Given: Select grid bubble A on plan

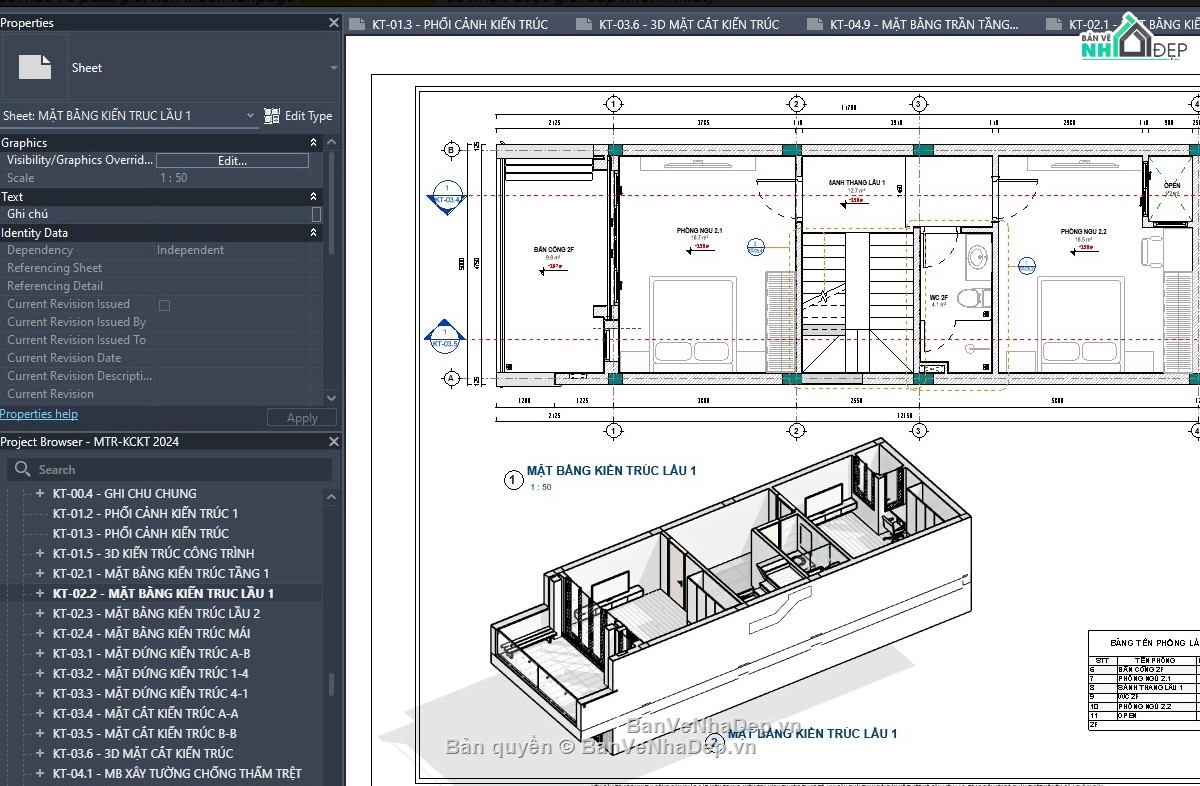Looking at the screenshot, I should (x=451, y=378).
